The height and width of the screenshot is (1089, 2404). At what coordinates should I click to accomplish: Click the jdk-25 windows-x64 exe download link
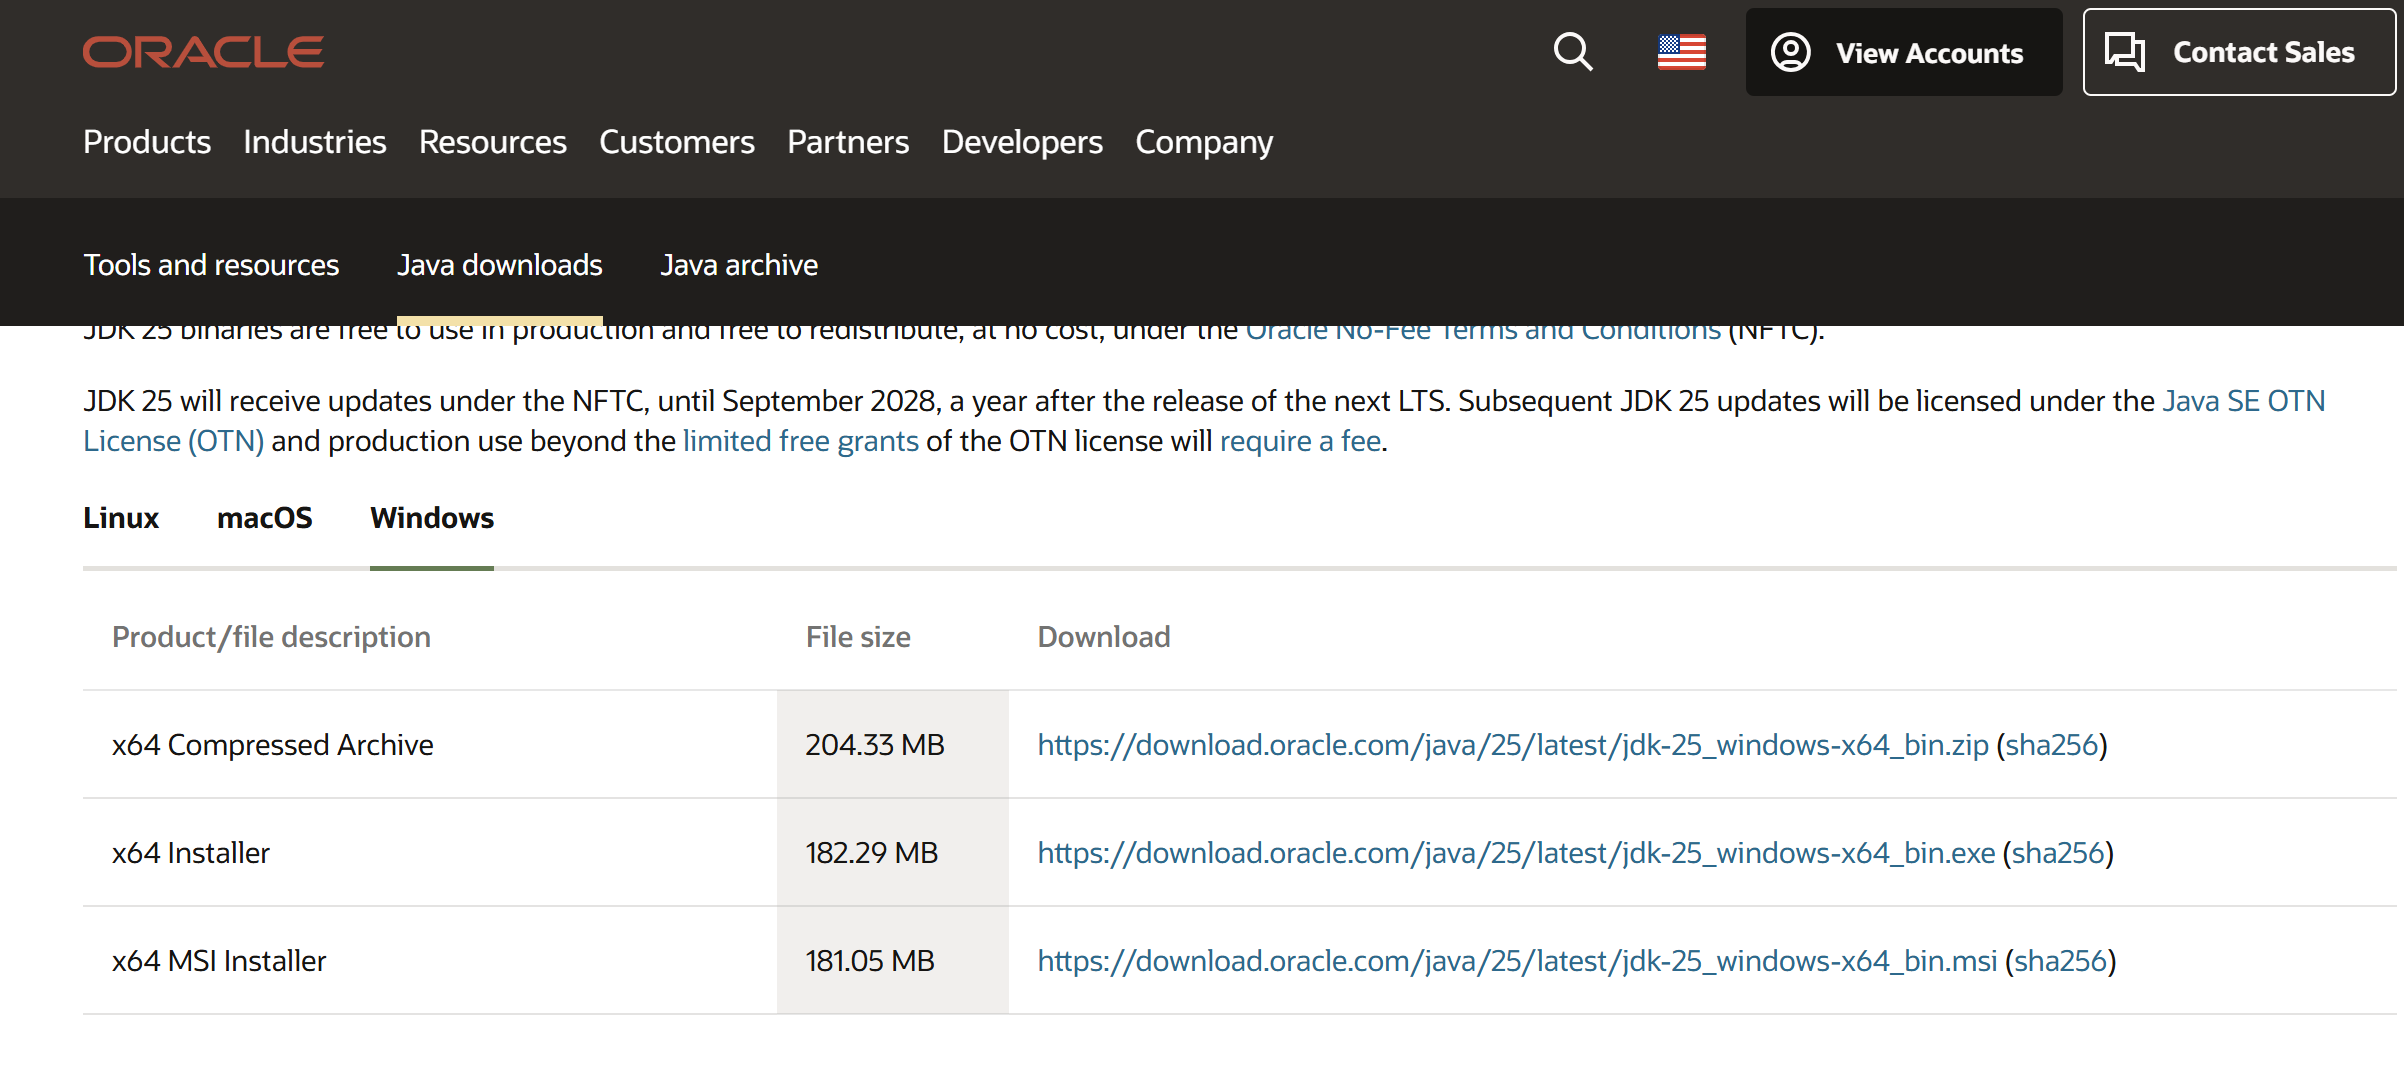click(x=1515, y=853)
